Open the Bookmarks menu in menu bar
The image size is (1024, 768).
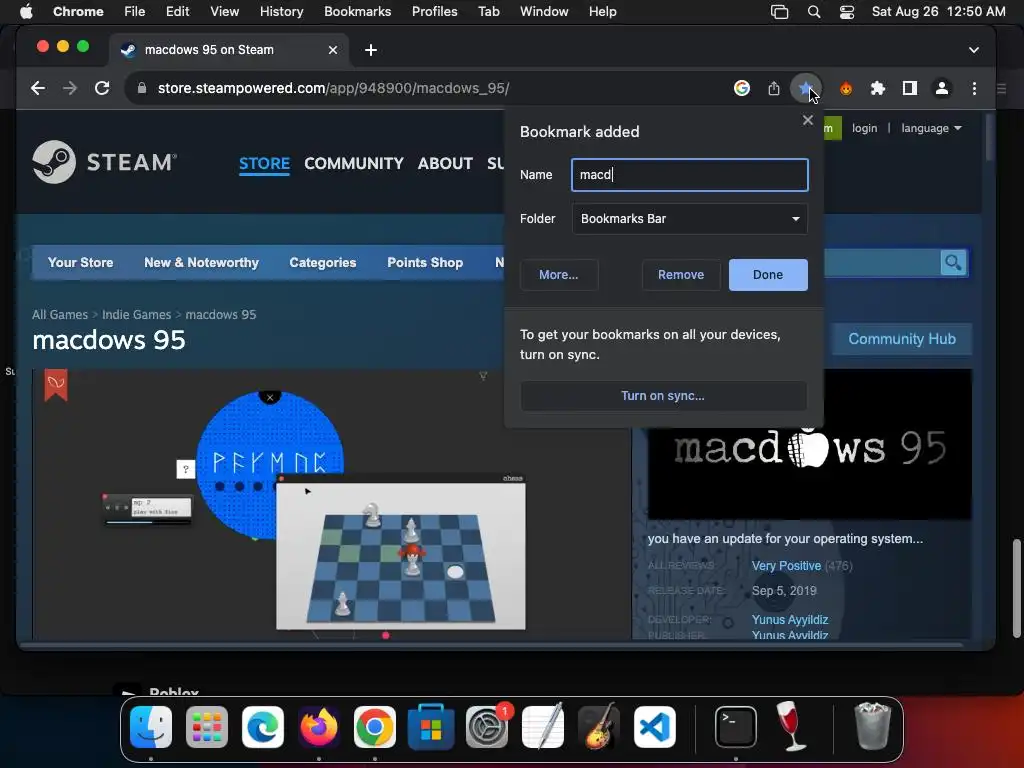click(x=357, y=12)
